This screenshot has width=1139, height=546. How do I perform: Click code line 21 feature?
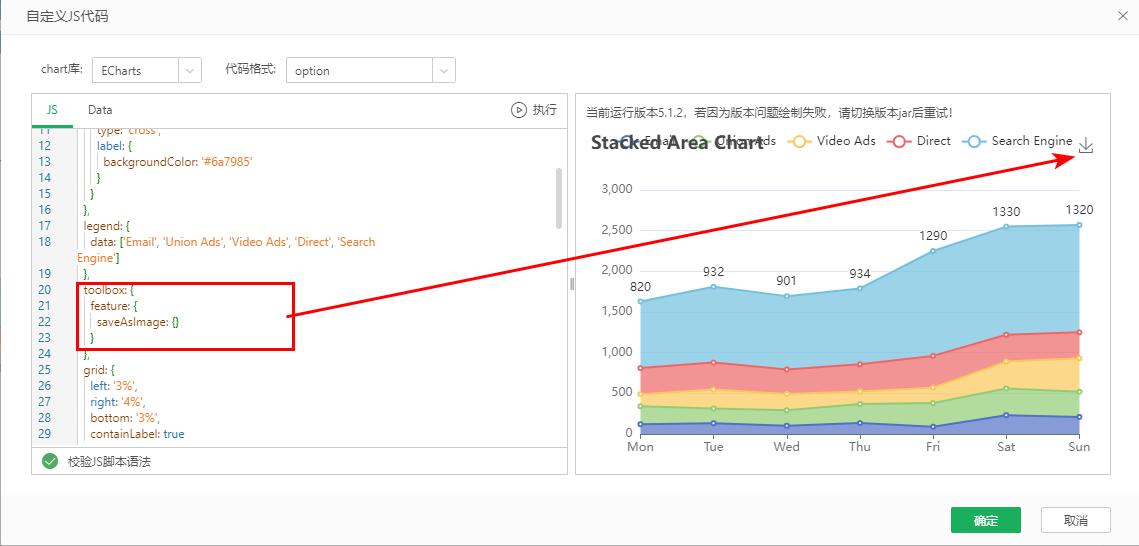tap(115, 306)
